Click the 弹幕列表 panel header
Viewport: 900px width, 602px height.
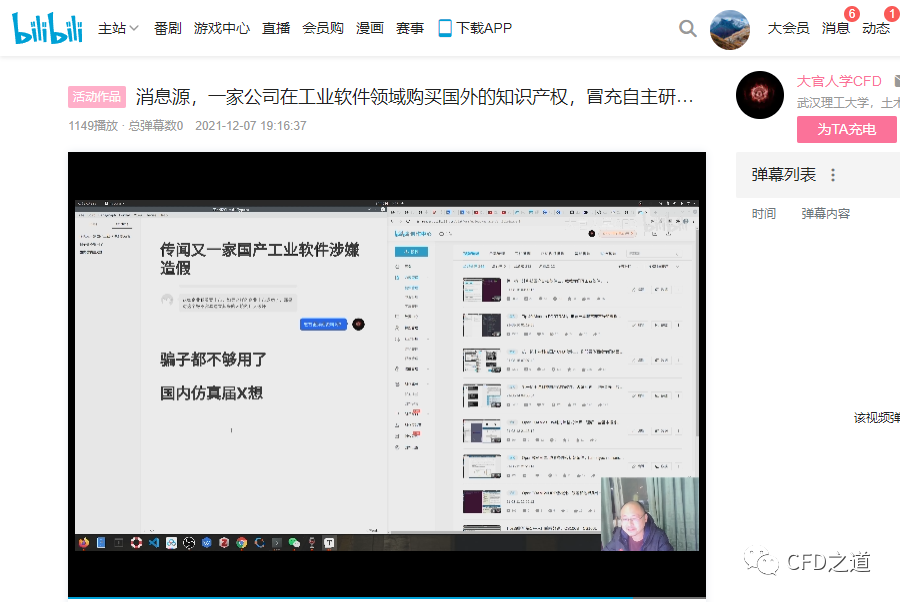click(x=783, y=174)
